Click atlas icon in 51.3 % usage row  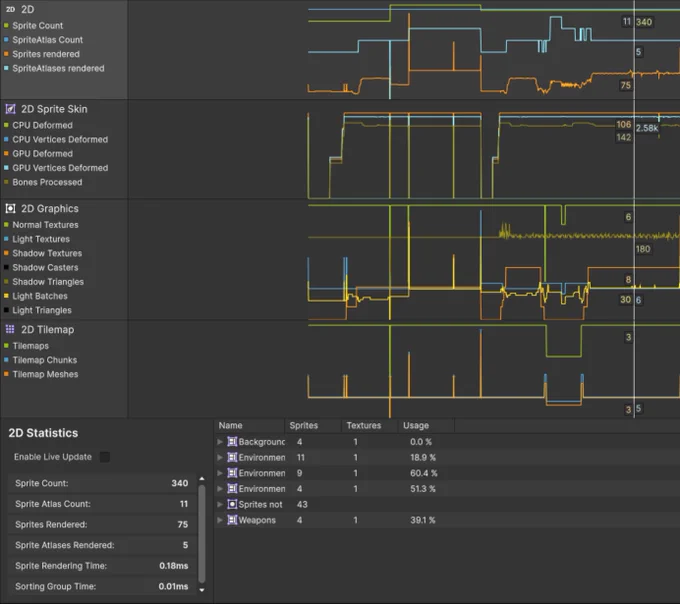tap(232, 489)
